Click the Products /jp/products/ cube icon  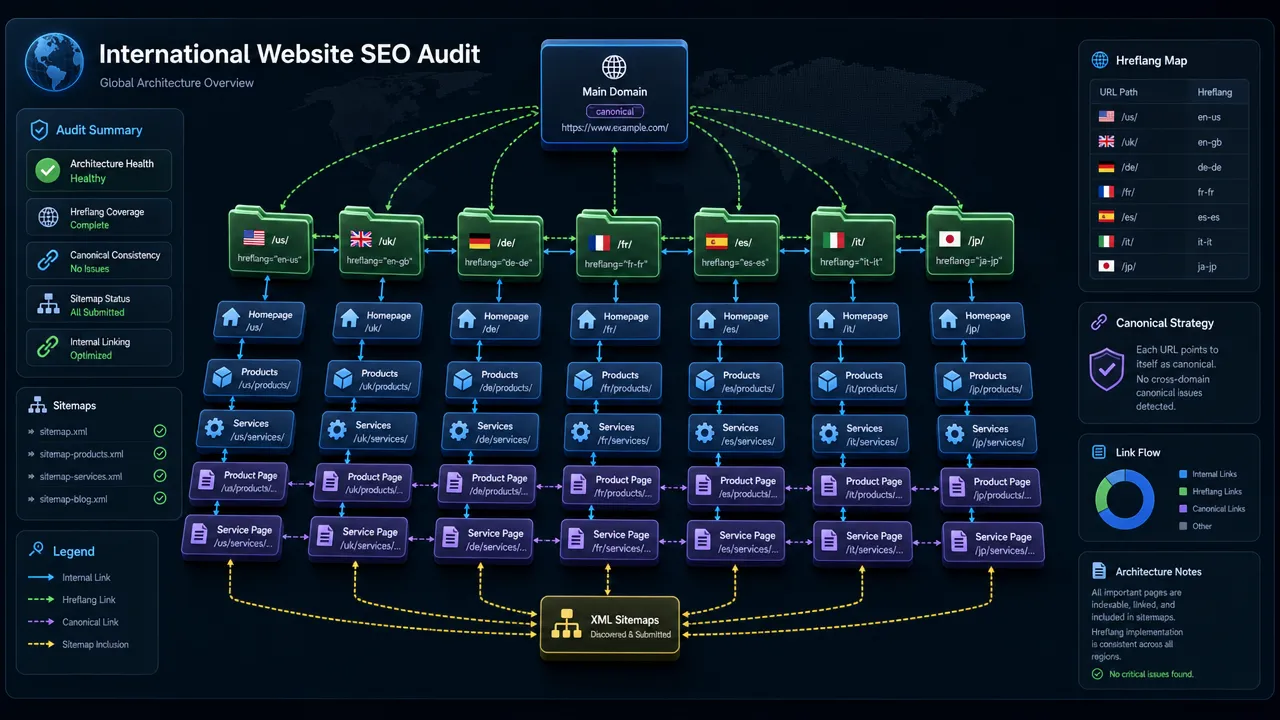coord(951,382)
